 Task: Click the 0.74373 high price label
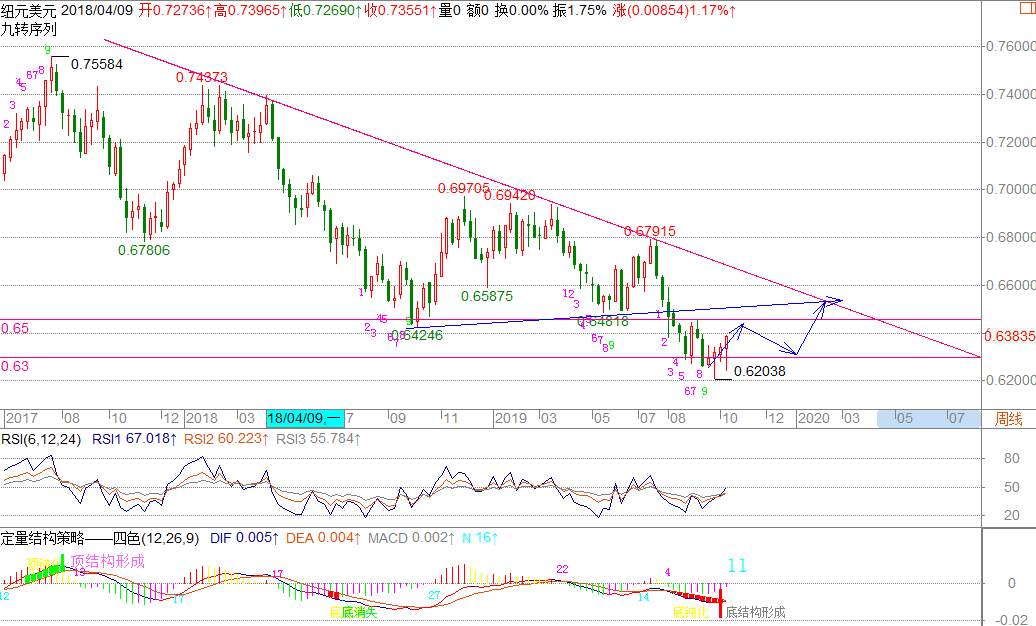pos(202,77)
